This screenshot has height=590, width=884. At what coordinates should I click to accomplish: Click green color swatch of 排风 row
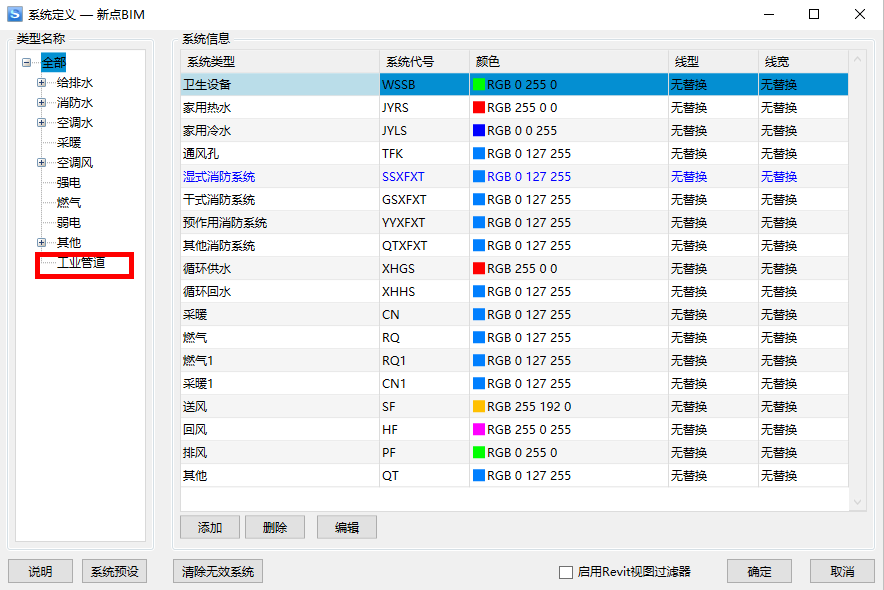479,453
